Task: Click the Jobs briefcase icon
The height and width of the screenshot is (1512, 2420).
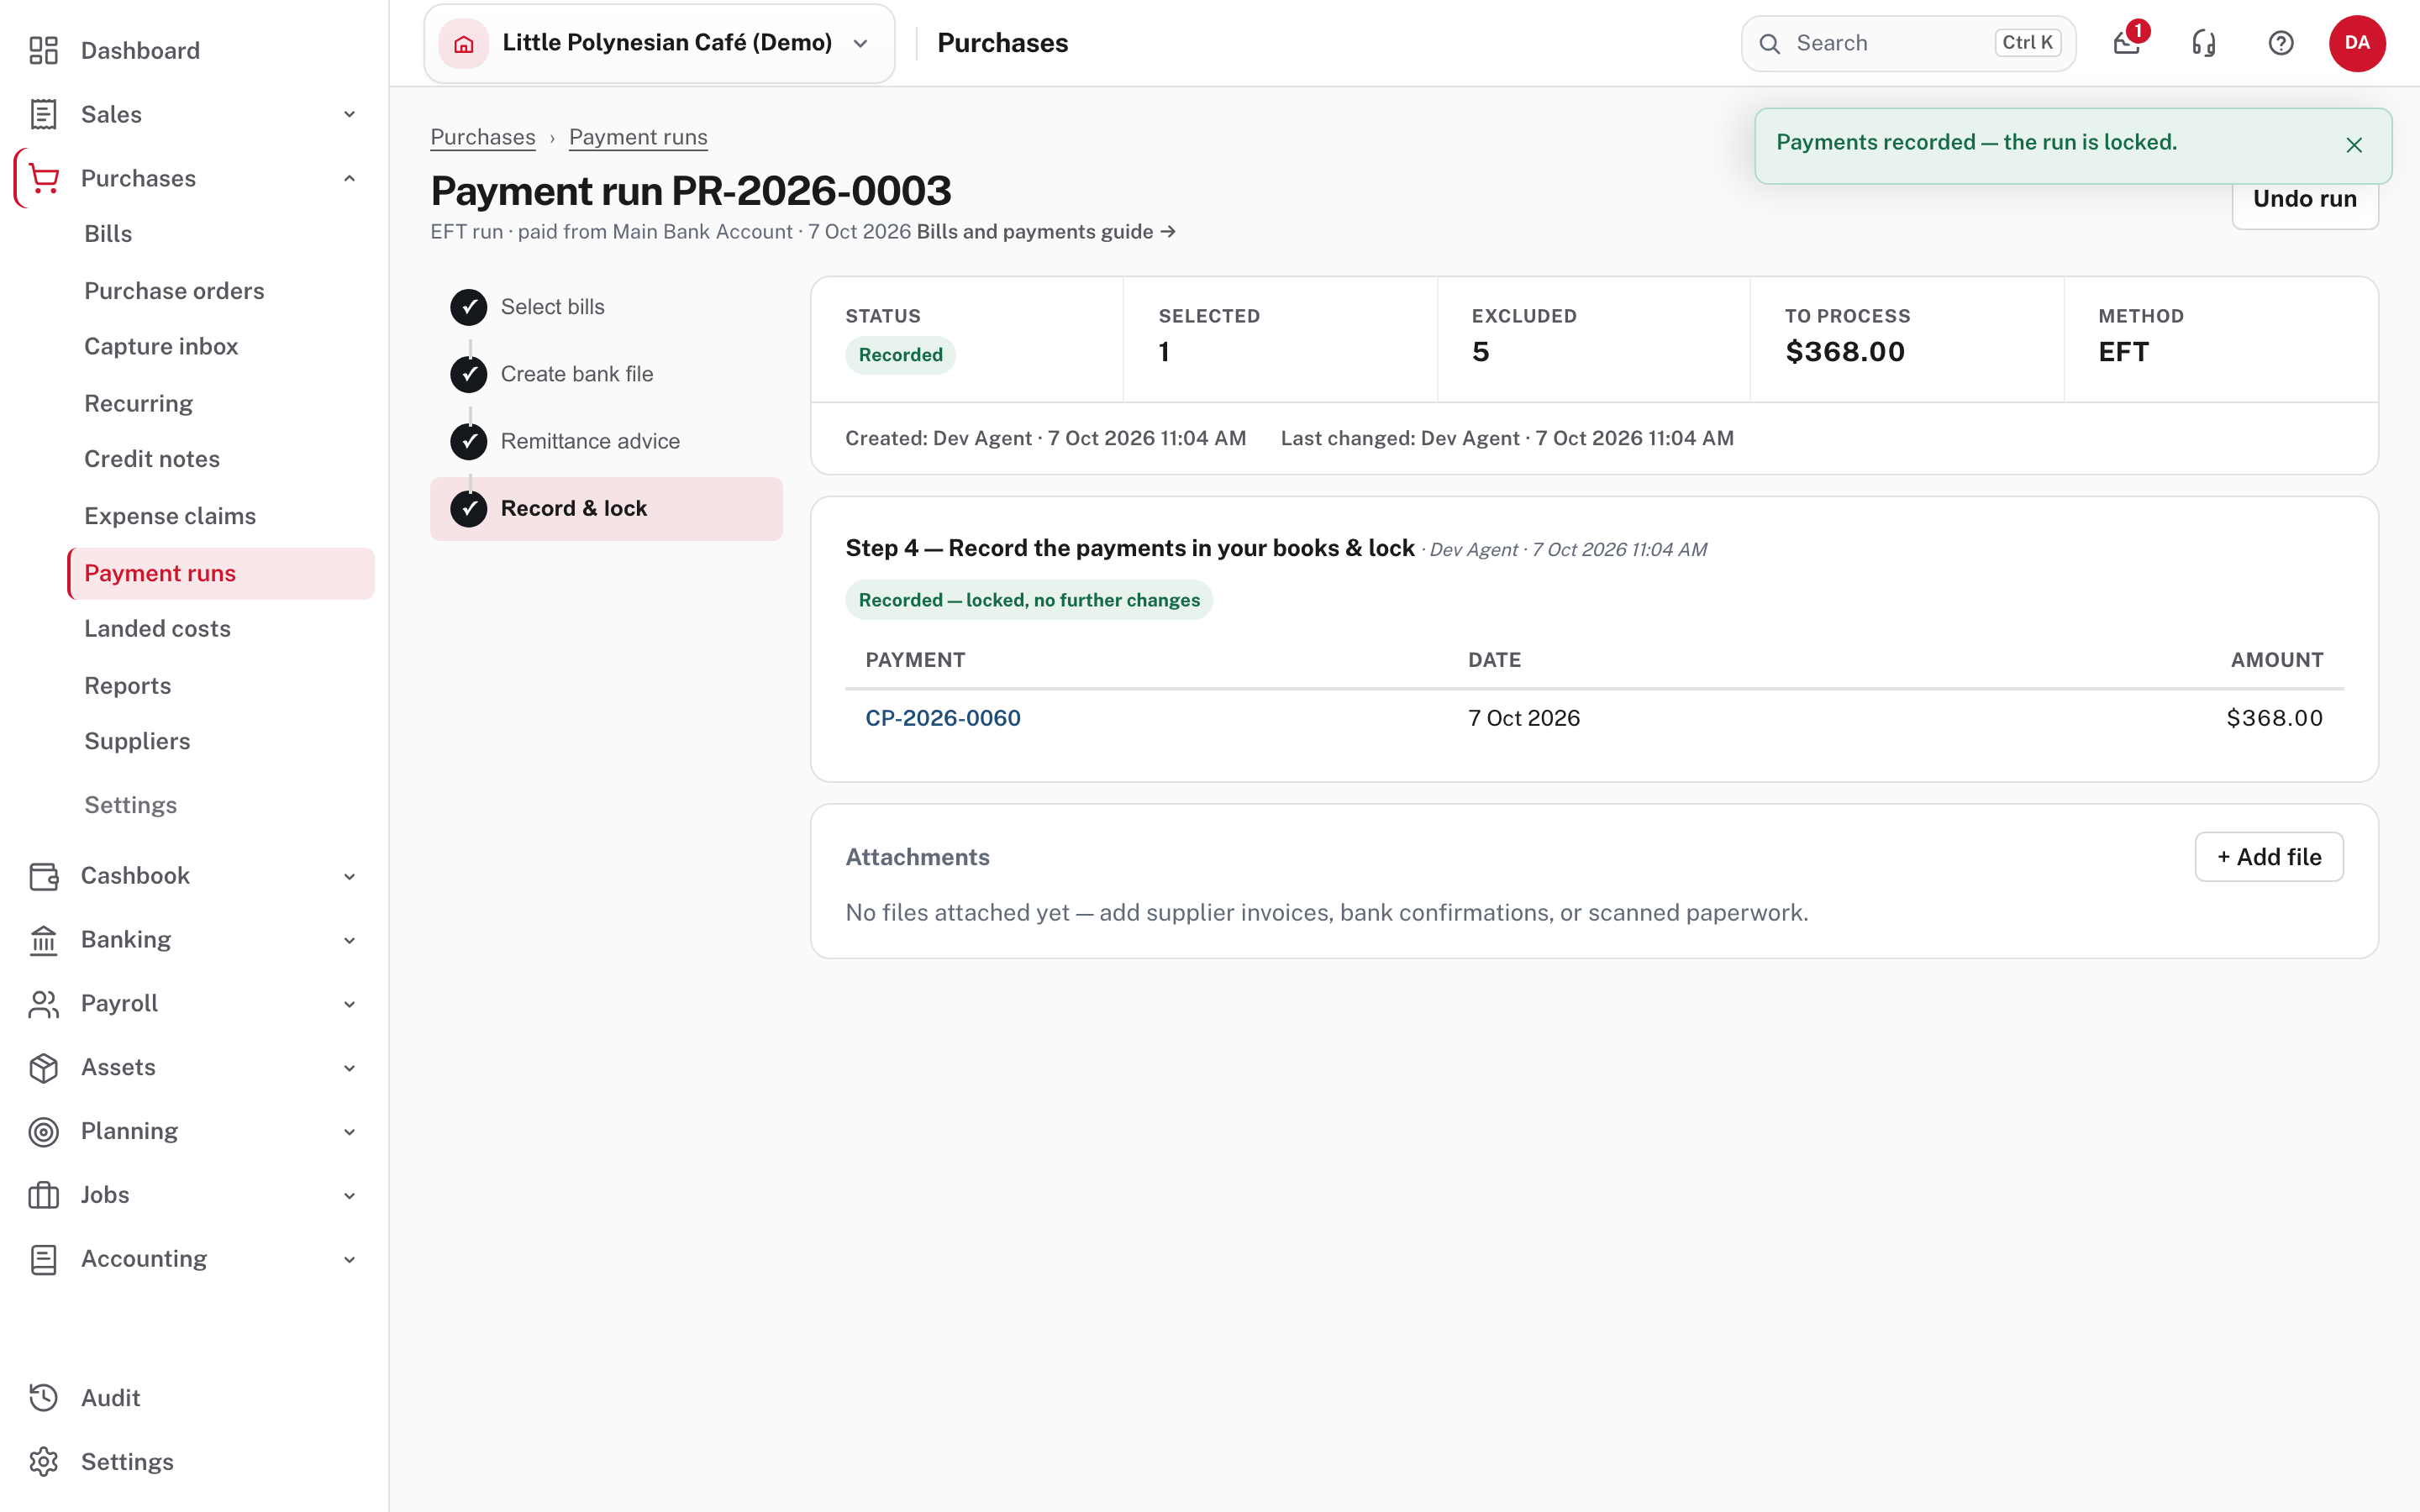Action: coord(43,1196)
